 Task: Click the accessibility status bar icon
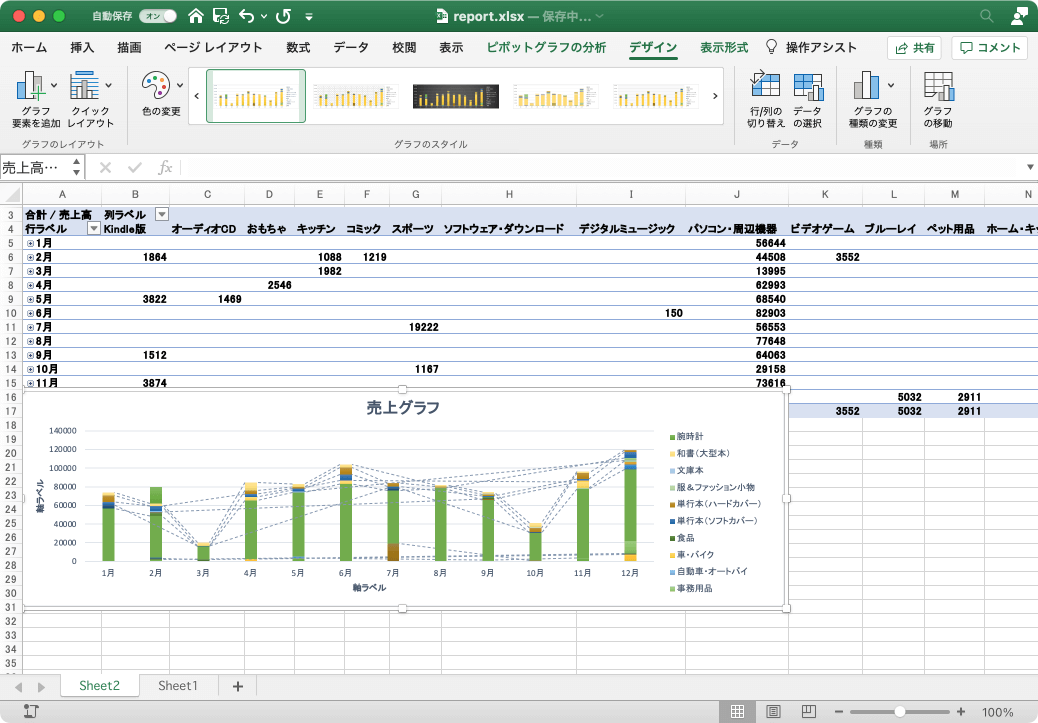[31, 712]
